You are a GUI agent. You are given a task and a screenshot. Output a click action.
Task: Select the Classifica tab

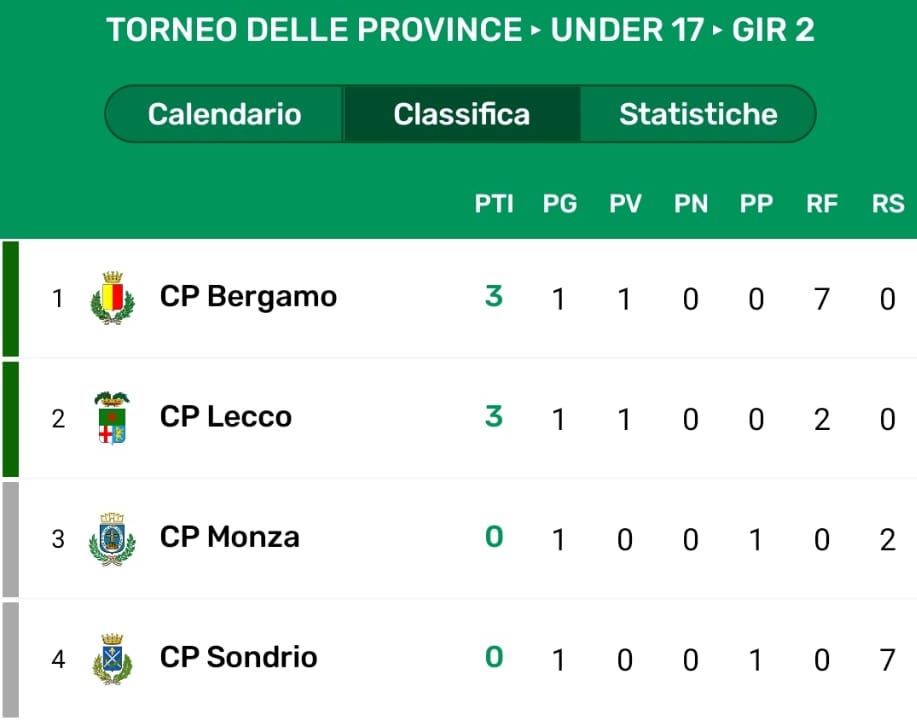461,114
